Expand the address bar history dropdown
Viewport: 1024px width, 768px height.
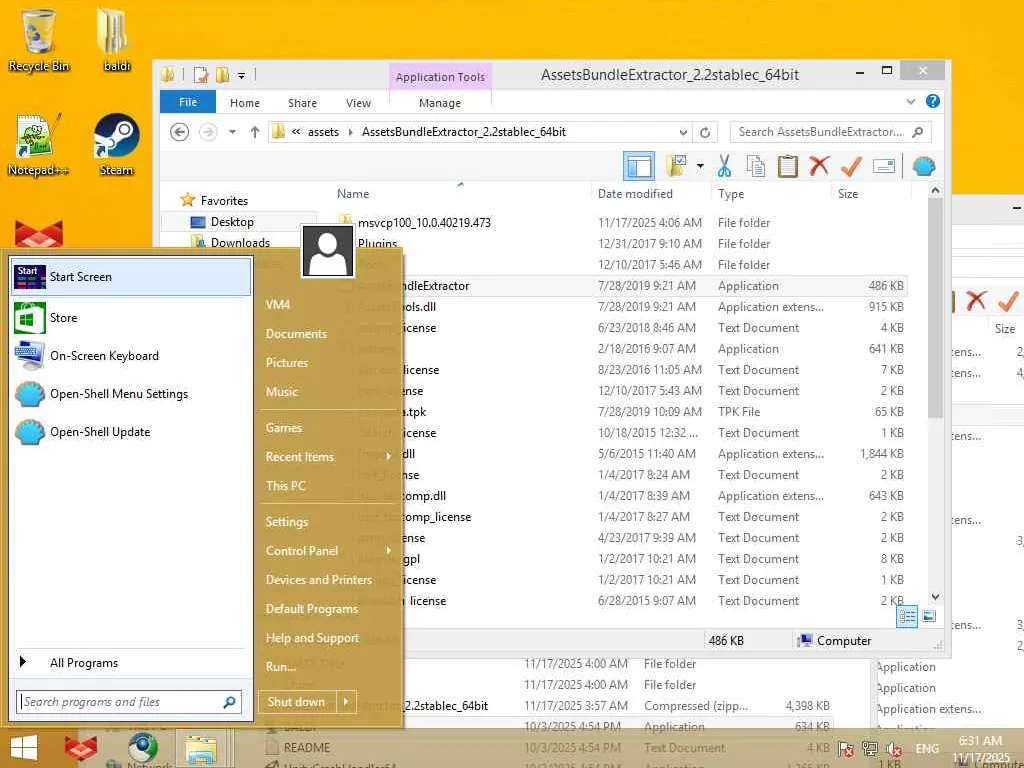tap(683, 133)
